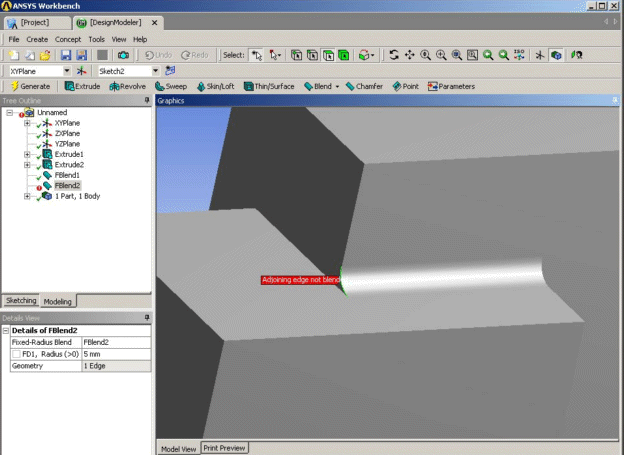
Task: Open the Parameters panel
Action: click(451, 87)
